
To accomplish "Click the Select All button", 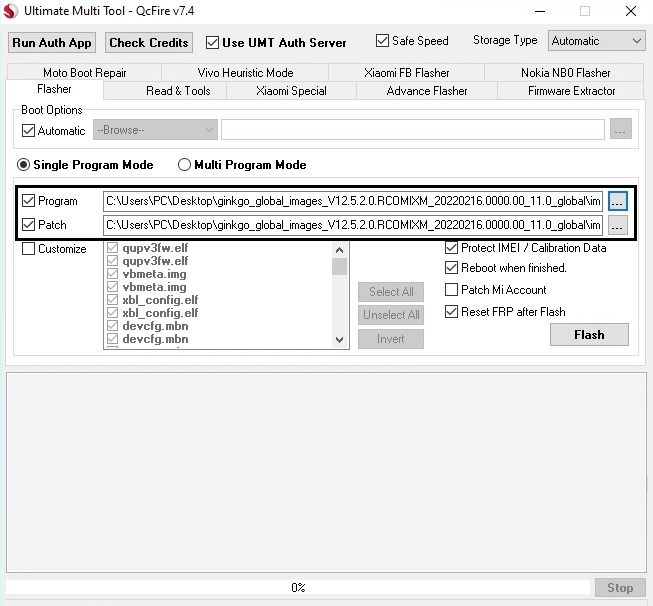I will coord(391,292).
